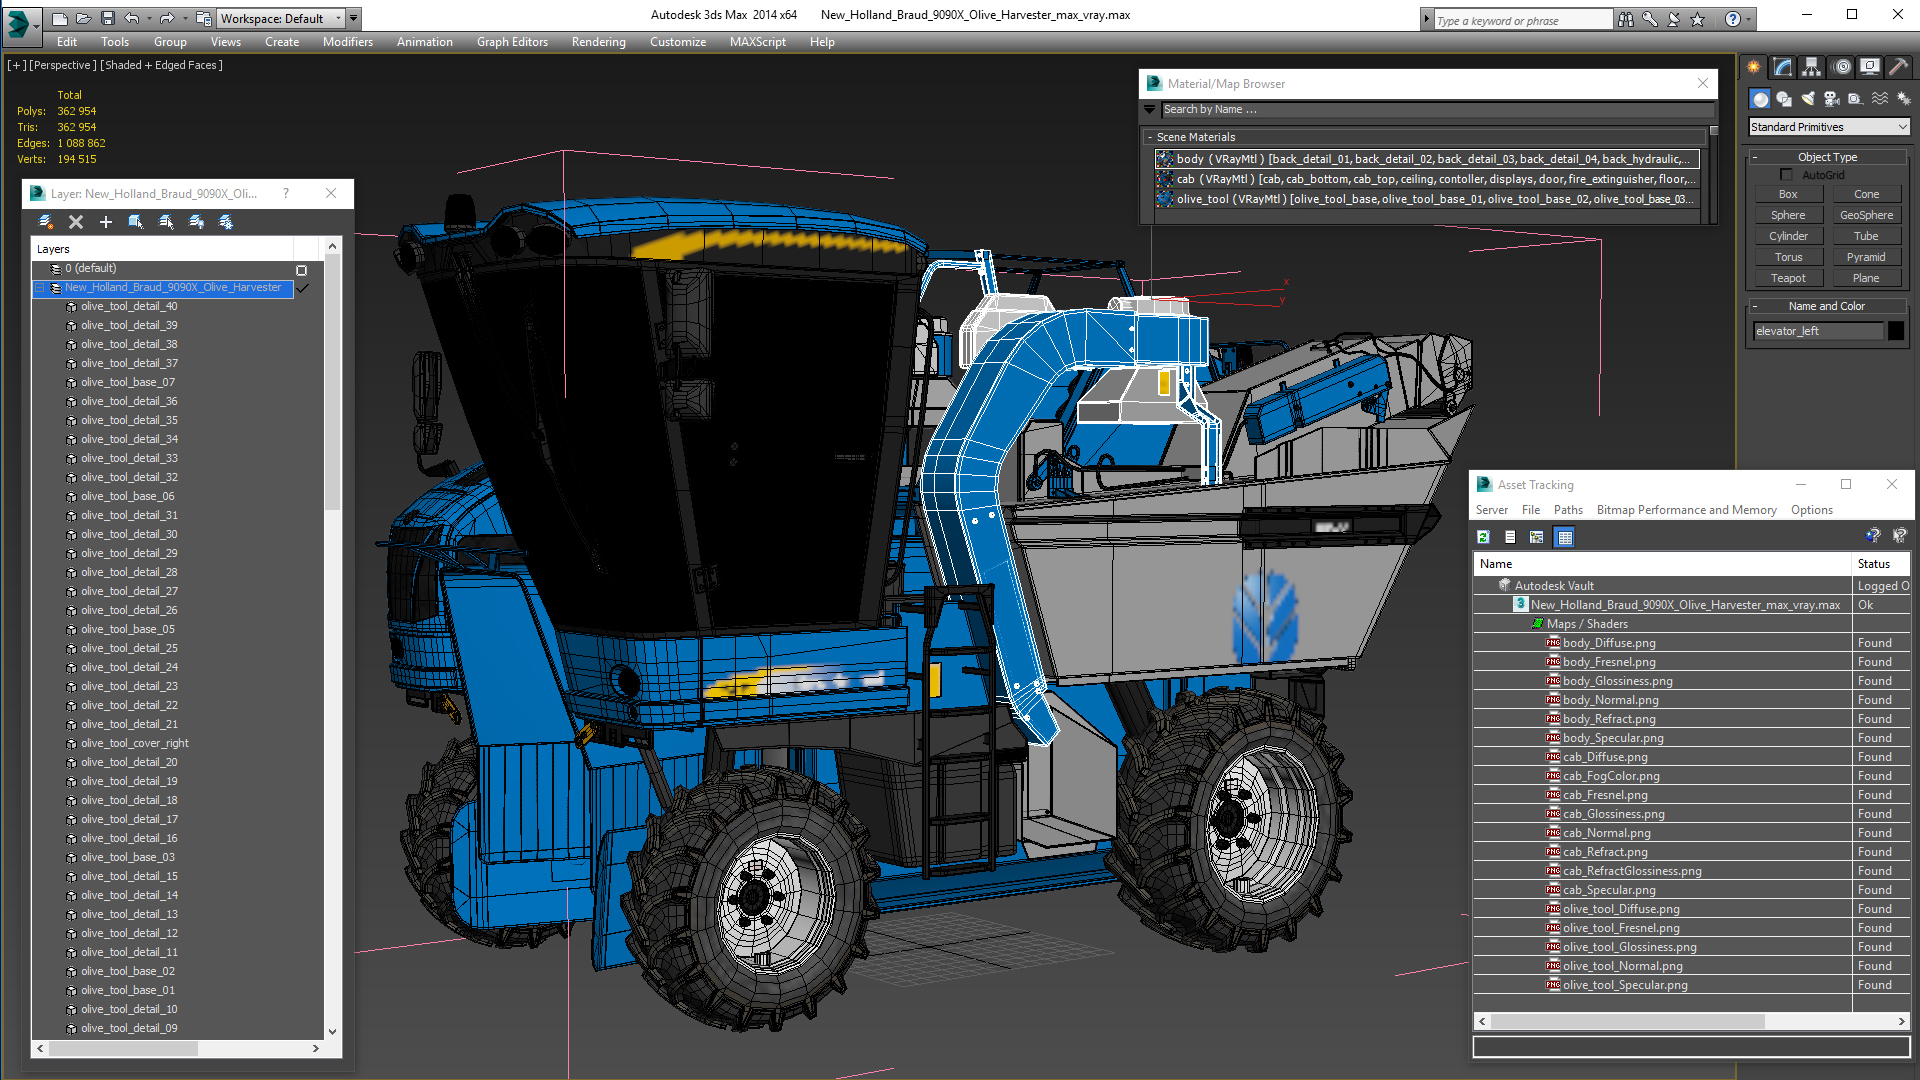Screen dimensions: 1920x1080
Task: Click the satellite Communication Center icon
Action: (1674, 19)
